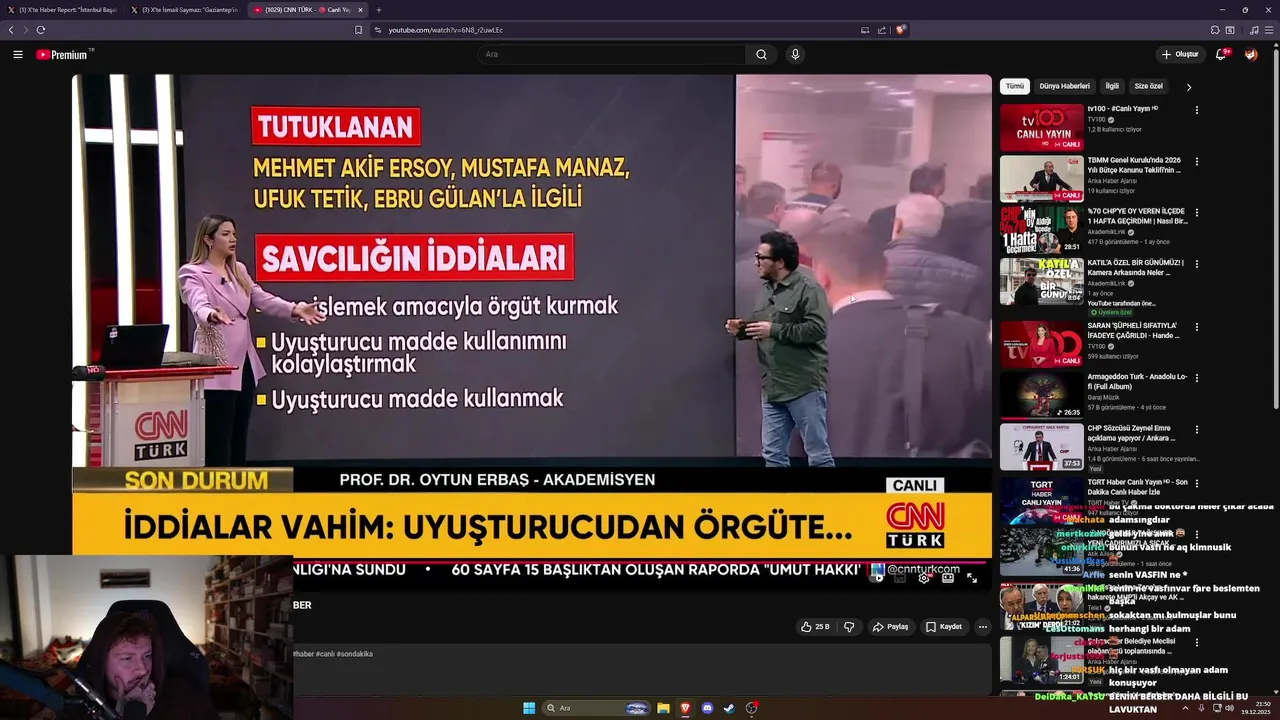Switch to X'te İsmail Saymaz browser tab

tap(184, 10)
